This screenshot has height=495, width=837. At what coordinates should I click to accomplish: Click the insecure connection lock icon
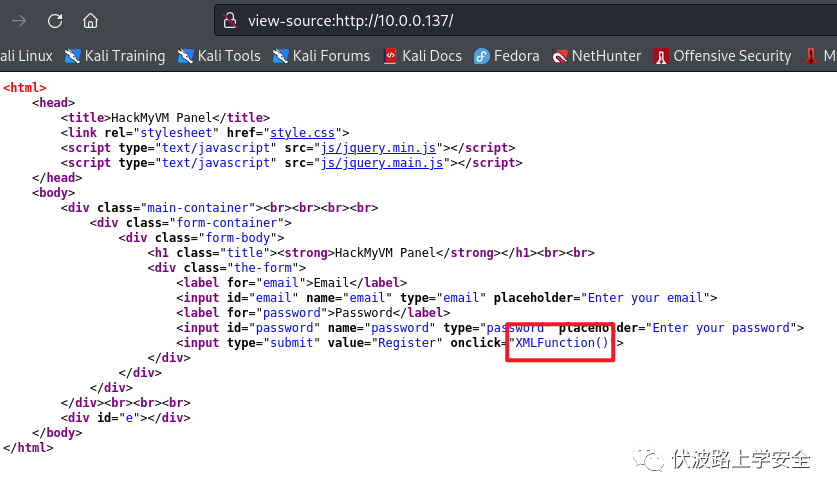click(230, 21)
